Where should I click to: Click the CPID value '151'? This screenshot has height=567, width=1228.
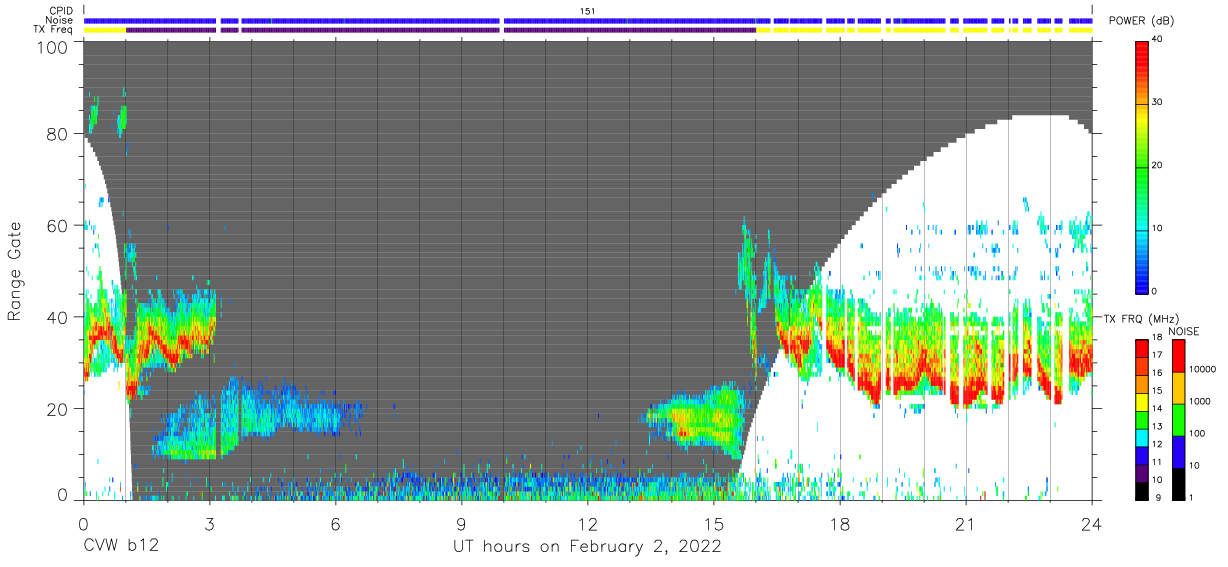click(588, 11)
